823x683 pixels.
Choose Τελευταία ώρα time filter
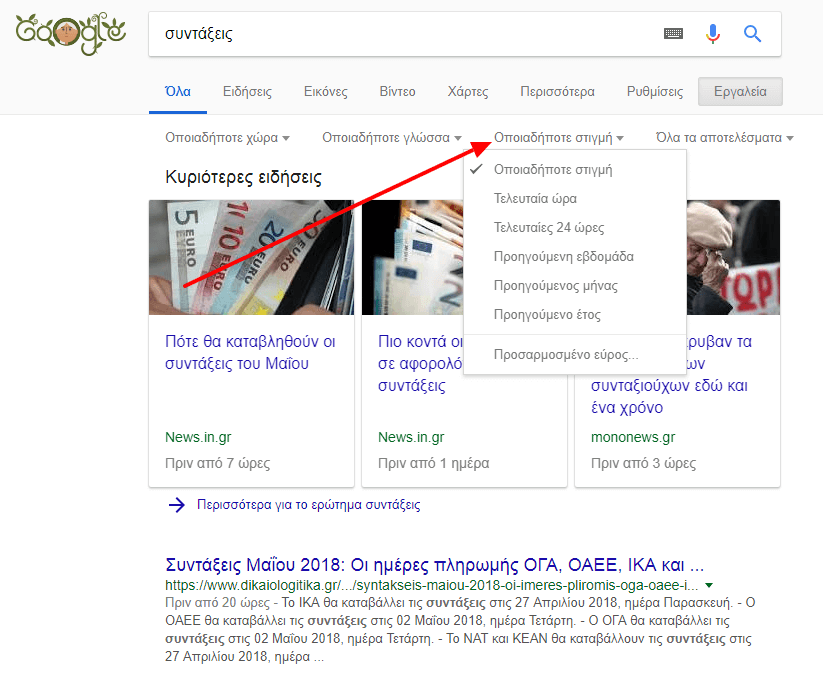point(535,198)
